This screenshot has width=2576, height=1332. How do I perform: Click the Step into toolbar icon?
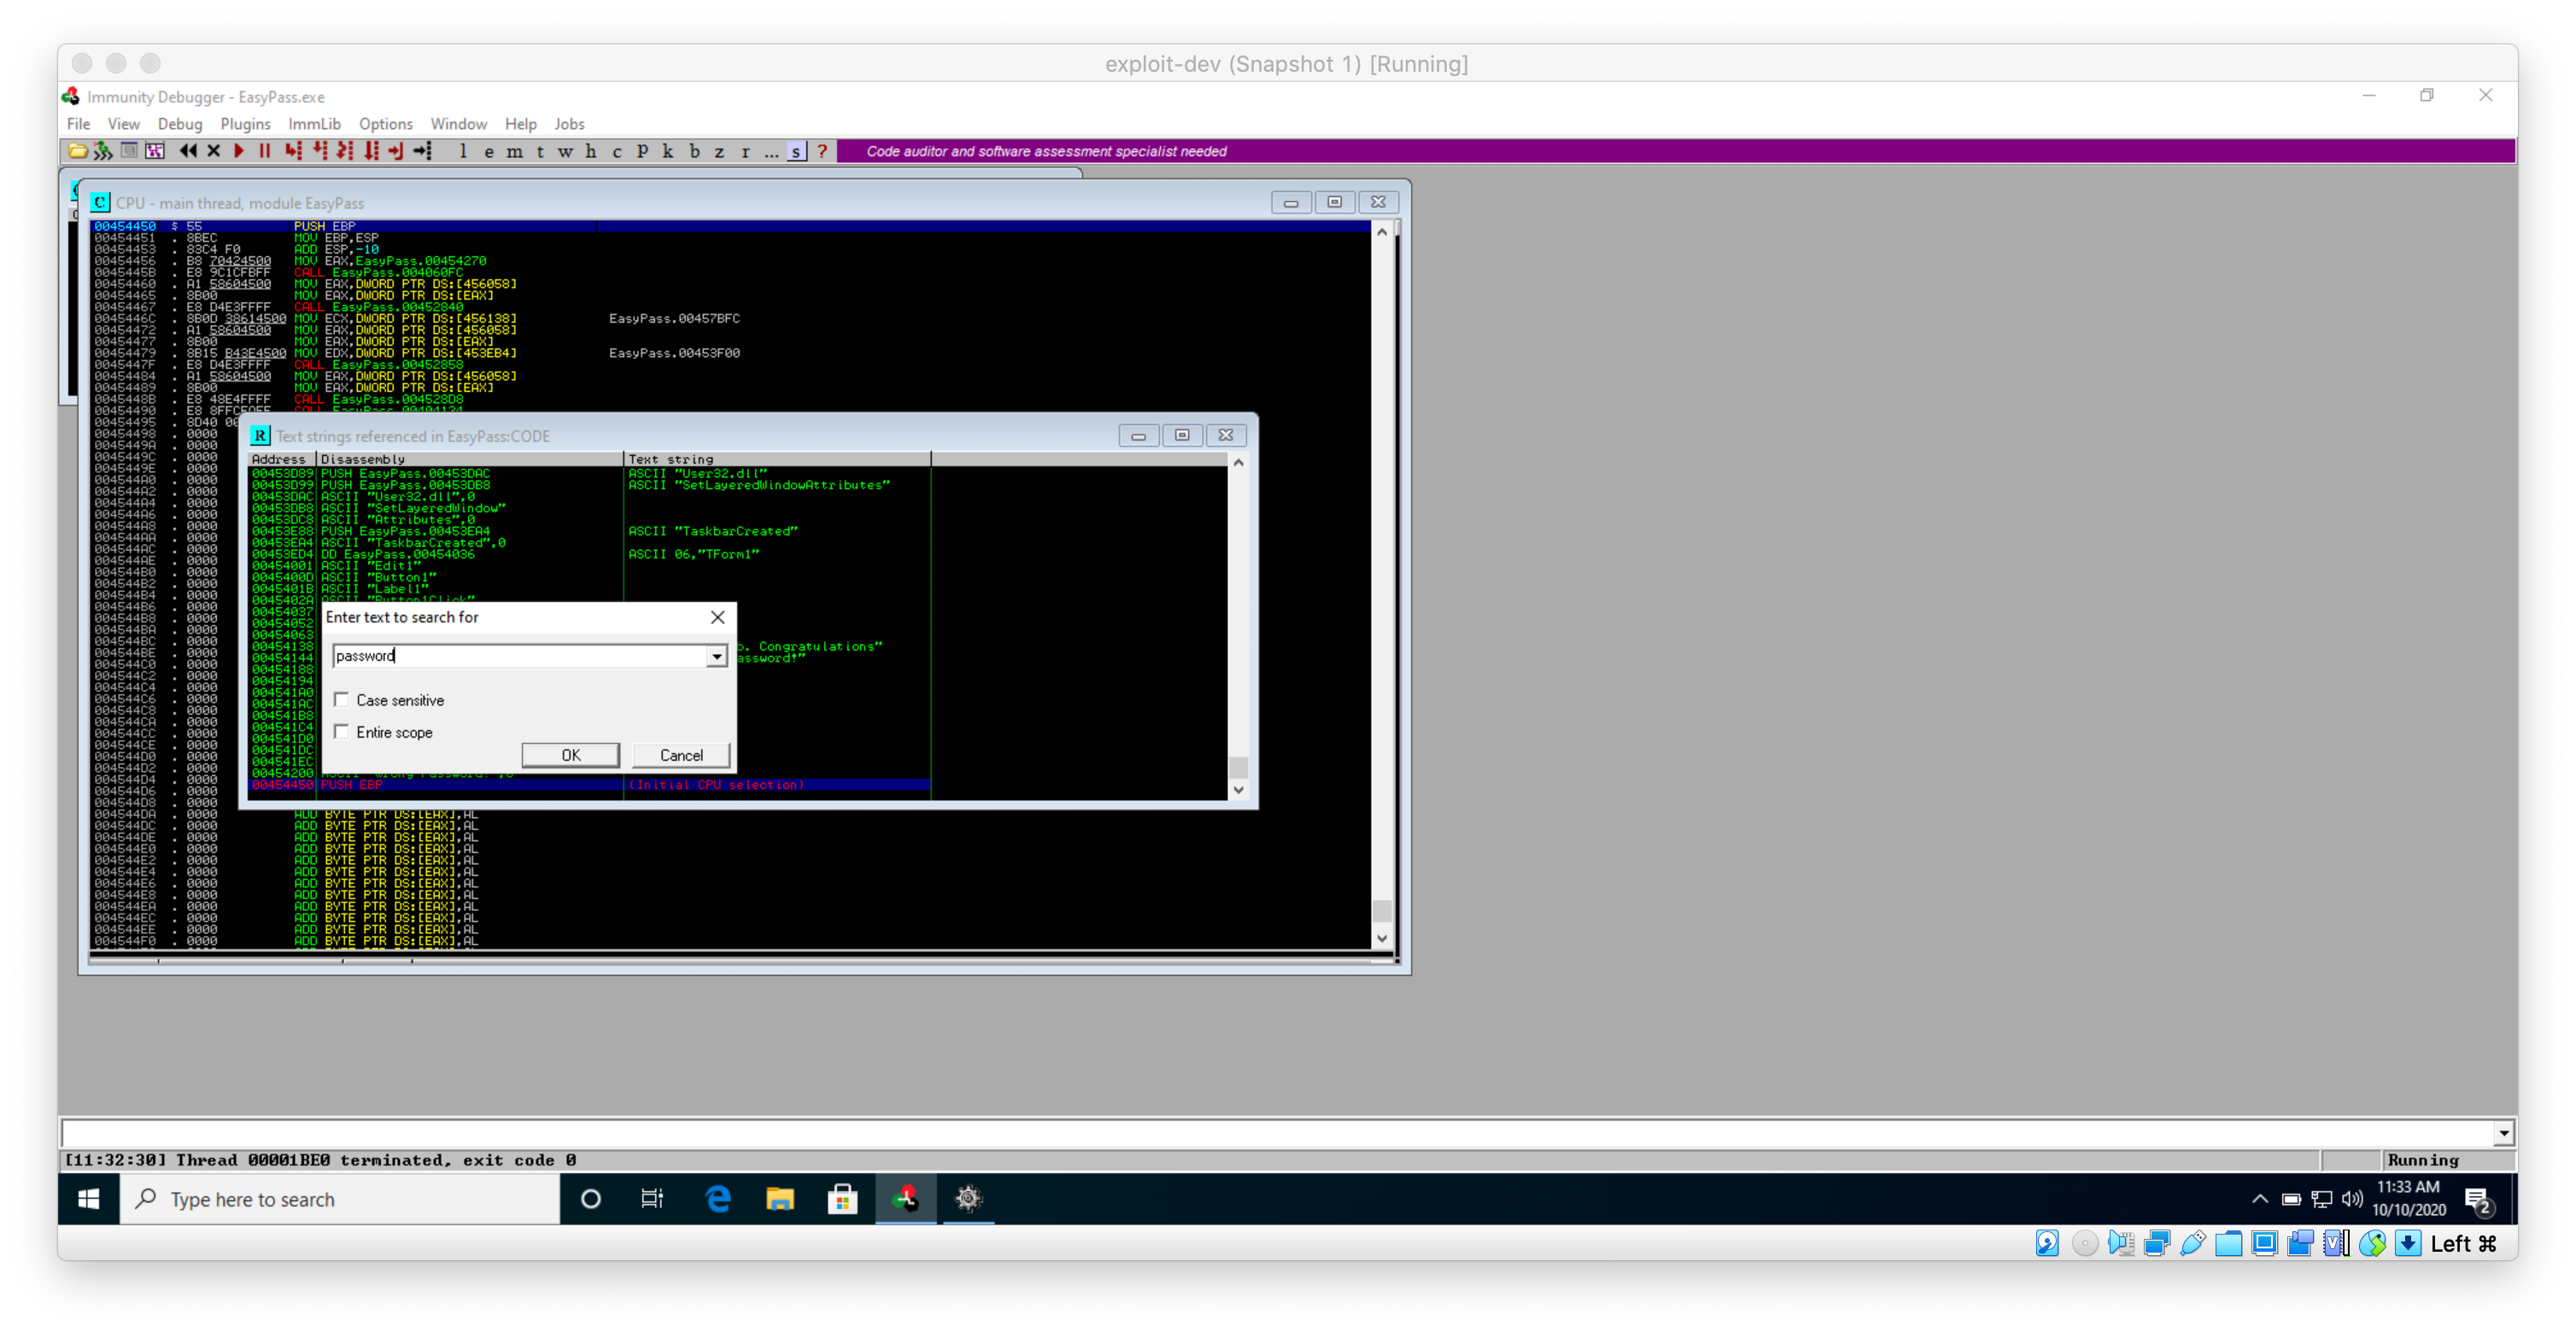coord(293,151)
